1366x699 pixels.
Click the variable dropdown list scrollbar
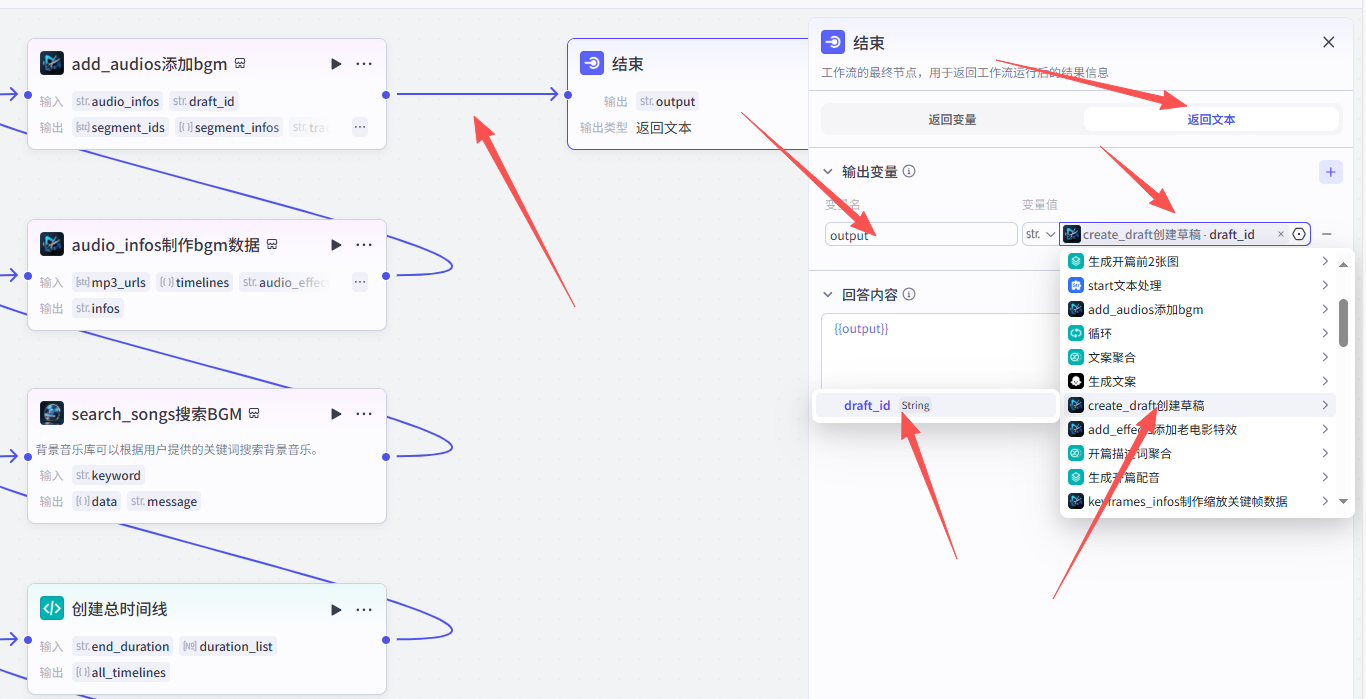tap(1343, 322)
